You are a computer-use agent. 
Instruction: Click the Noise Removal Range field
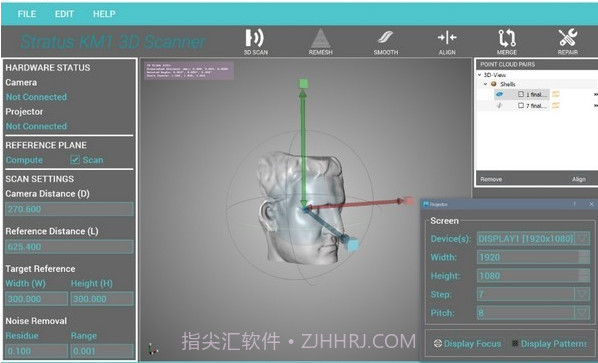[x=102, y=351]
